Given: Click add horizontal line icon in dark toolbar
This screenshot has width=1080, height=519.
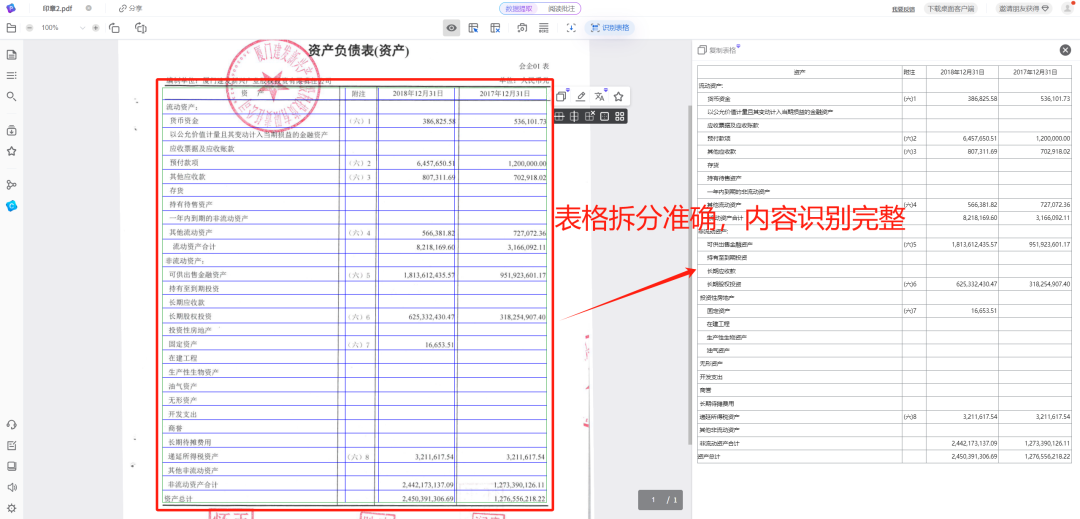Looking at the screenshot, I should pyautogui.click(x=560, y=116).
